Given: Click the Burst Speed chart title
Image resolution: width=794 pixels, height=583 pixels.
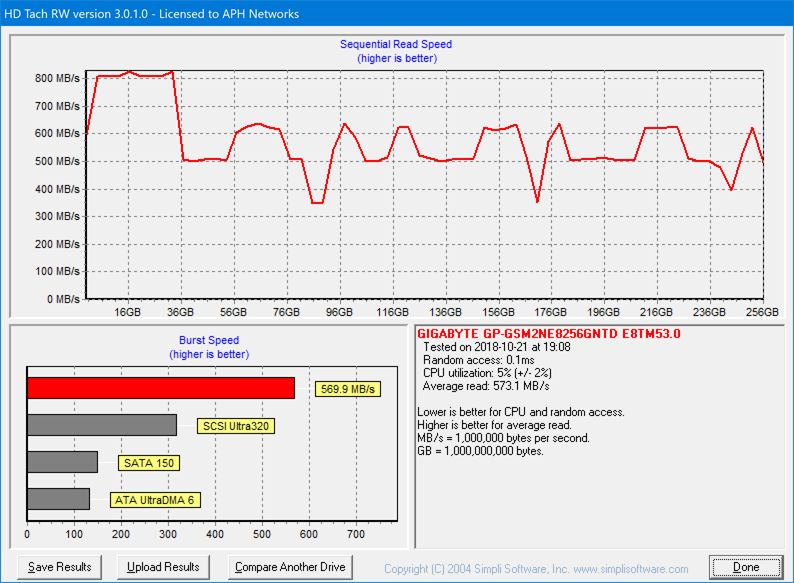Looking at the screenshot, I should point(209,340).
